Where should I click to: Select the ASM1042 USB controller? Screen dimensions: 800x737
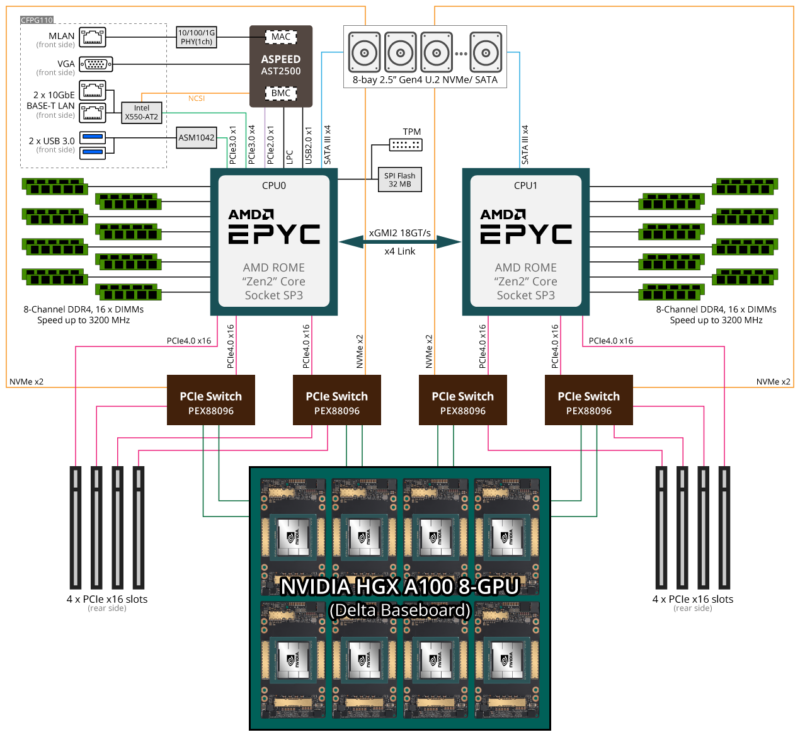click(197, 137)
